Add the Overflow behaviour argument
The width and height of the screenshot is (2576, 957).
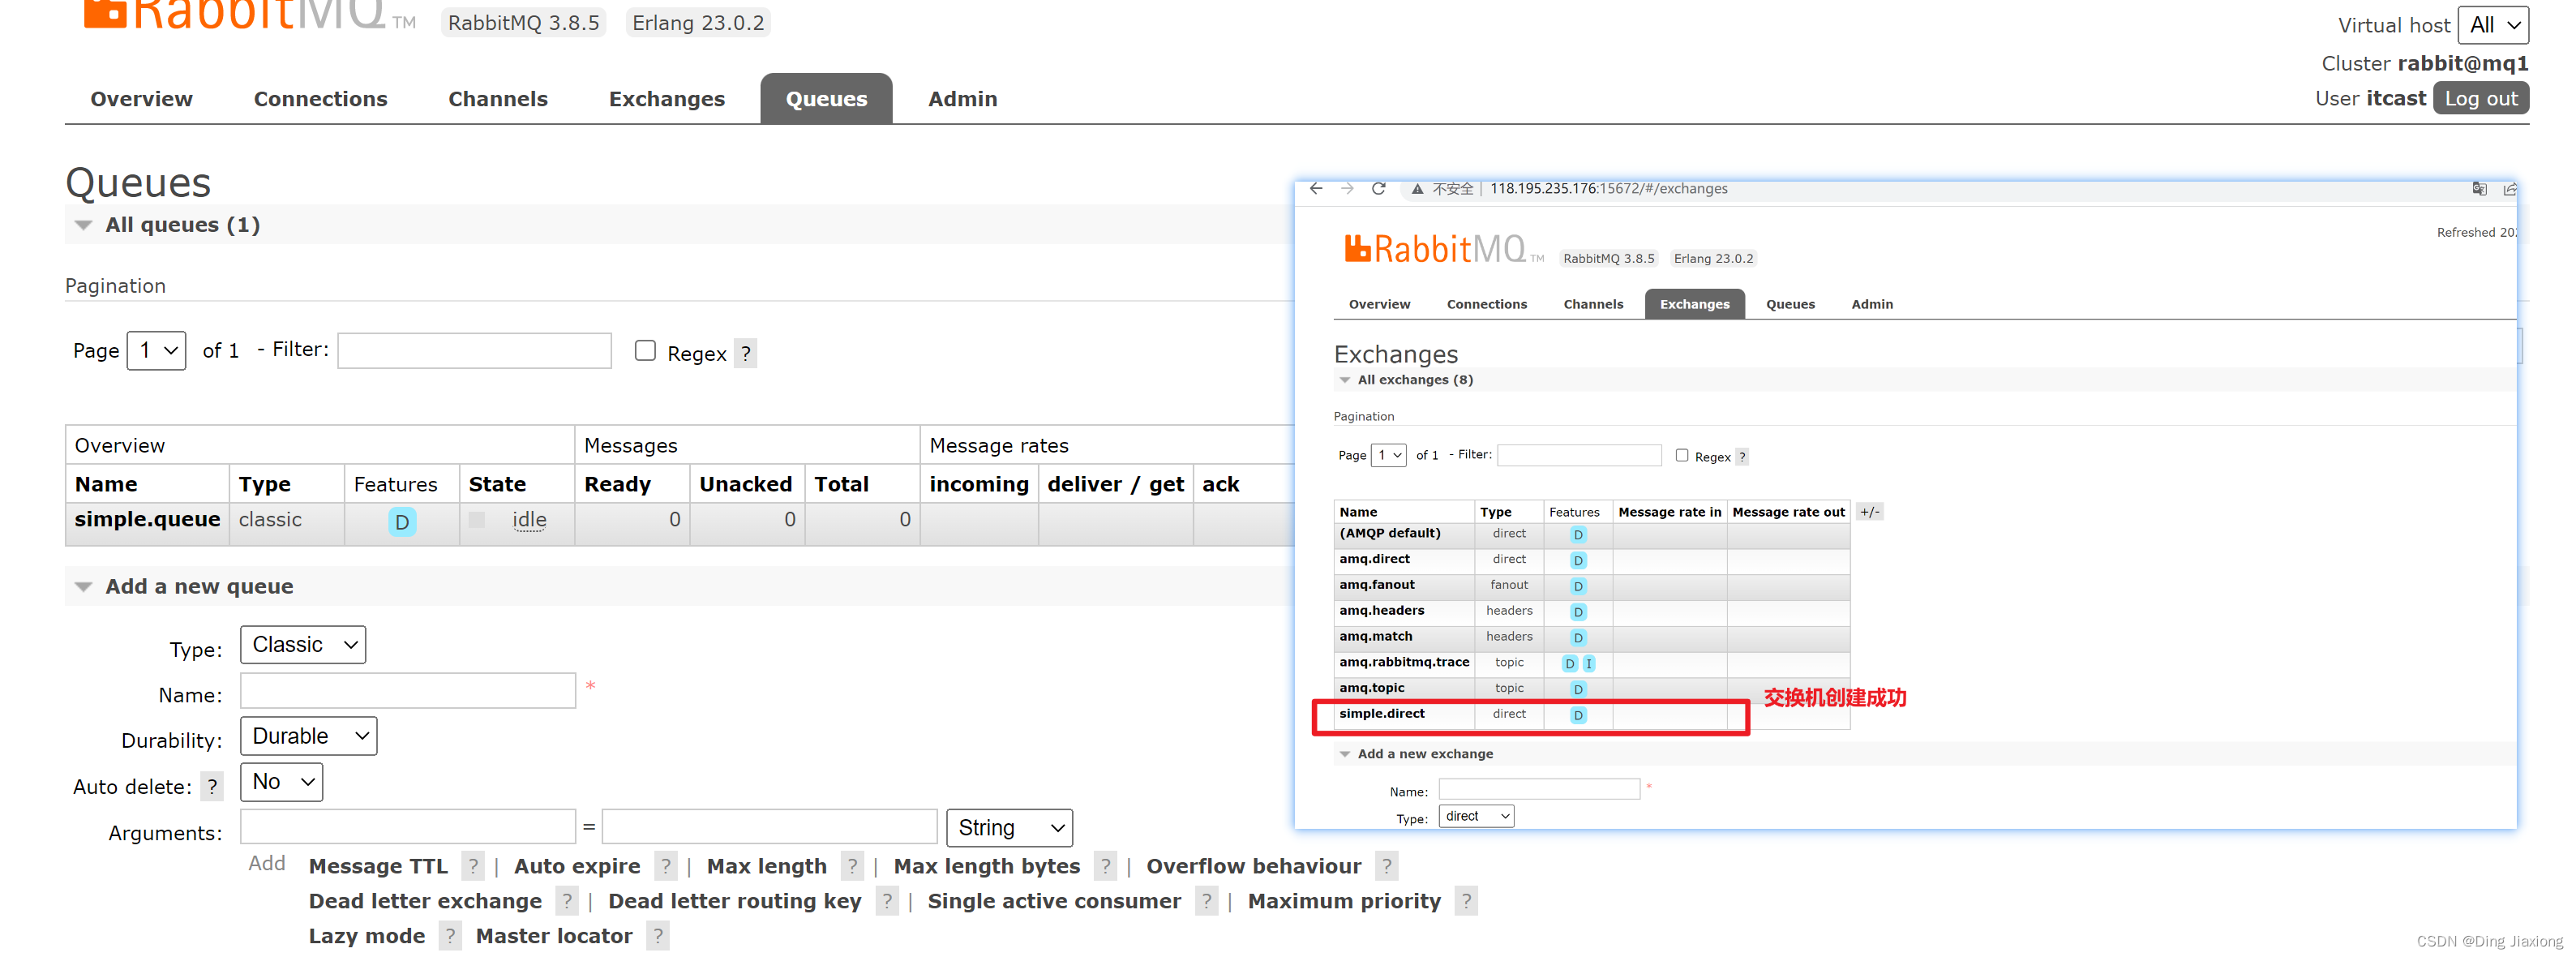coord(1254,866)
